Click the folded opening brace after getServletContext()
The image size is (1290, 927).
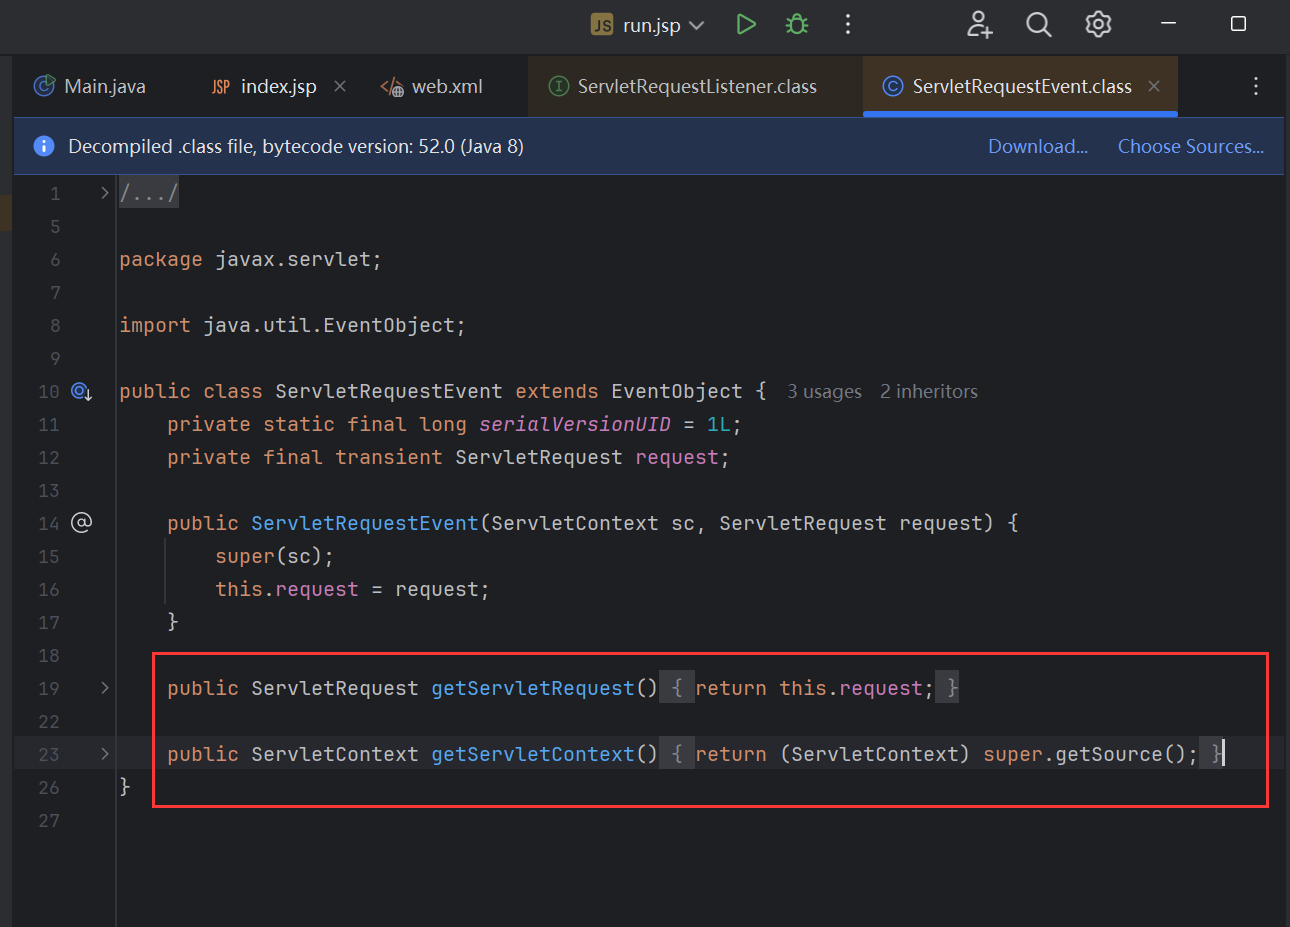tap(677, 754)
